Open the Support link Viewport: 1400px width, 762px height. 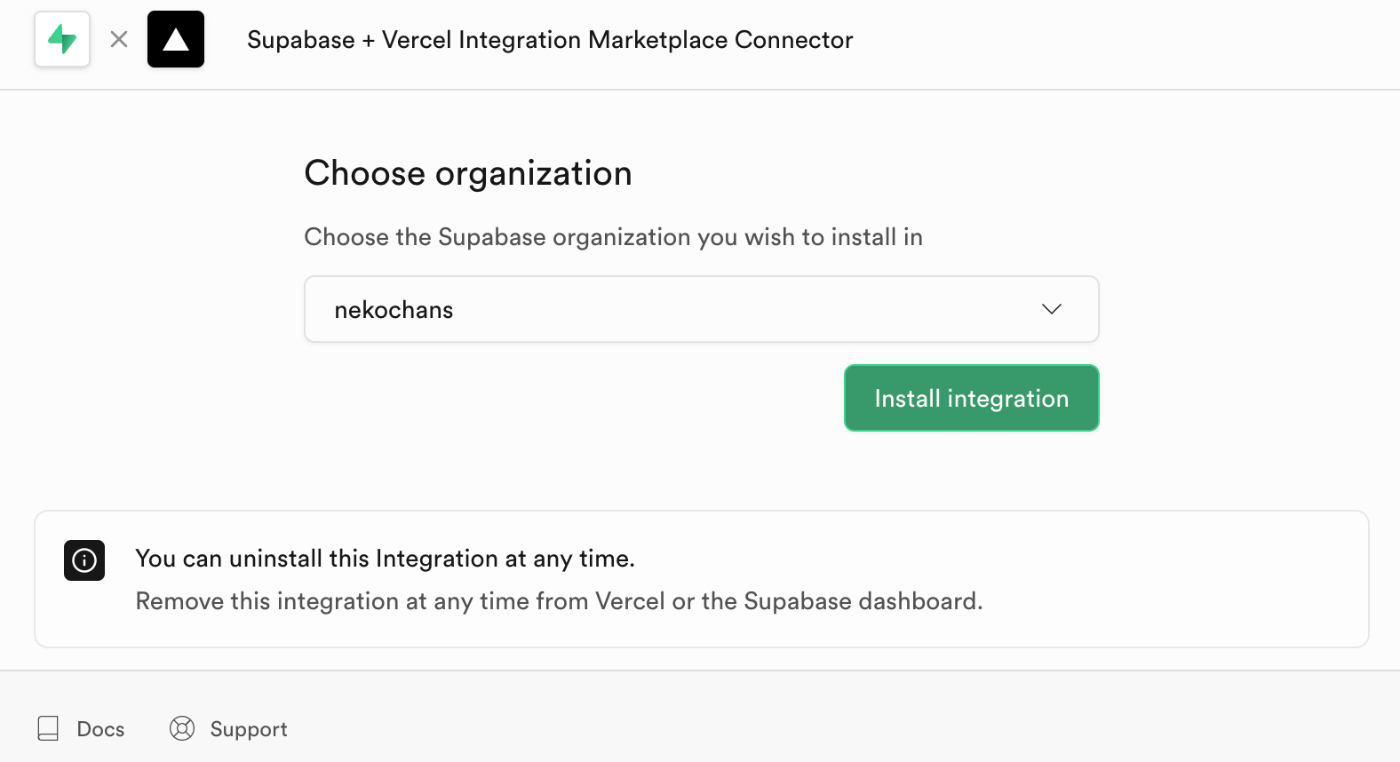pos(229,729)
